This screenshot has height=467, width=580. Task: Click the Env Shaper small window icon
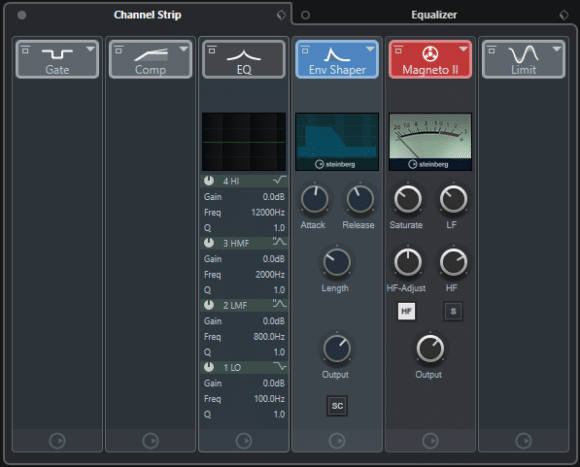coord(305,50)
